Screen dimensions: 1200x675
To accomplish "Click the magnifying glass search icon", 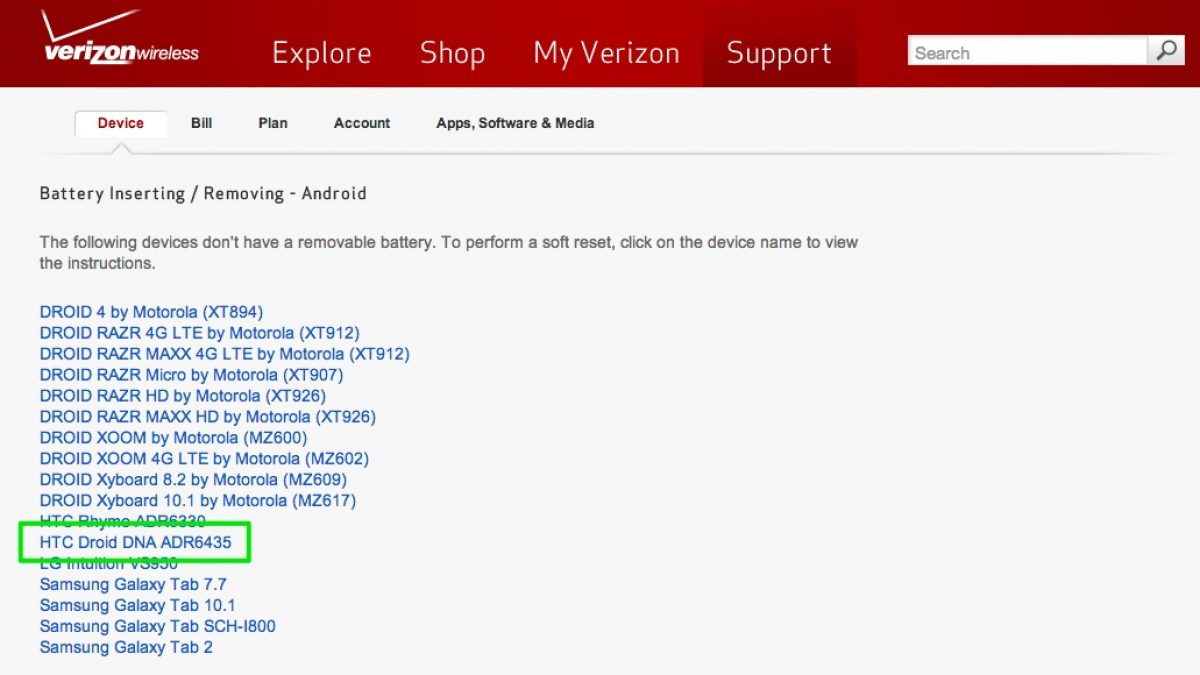I will 1166,51.
